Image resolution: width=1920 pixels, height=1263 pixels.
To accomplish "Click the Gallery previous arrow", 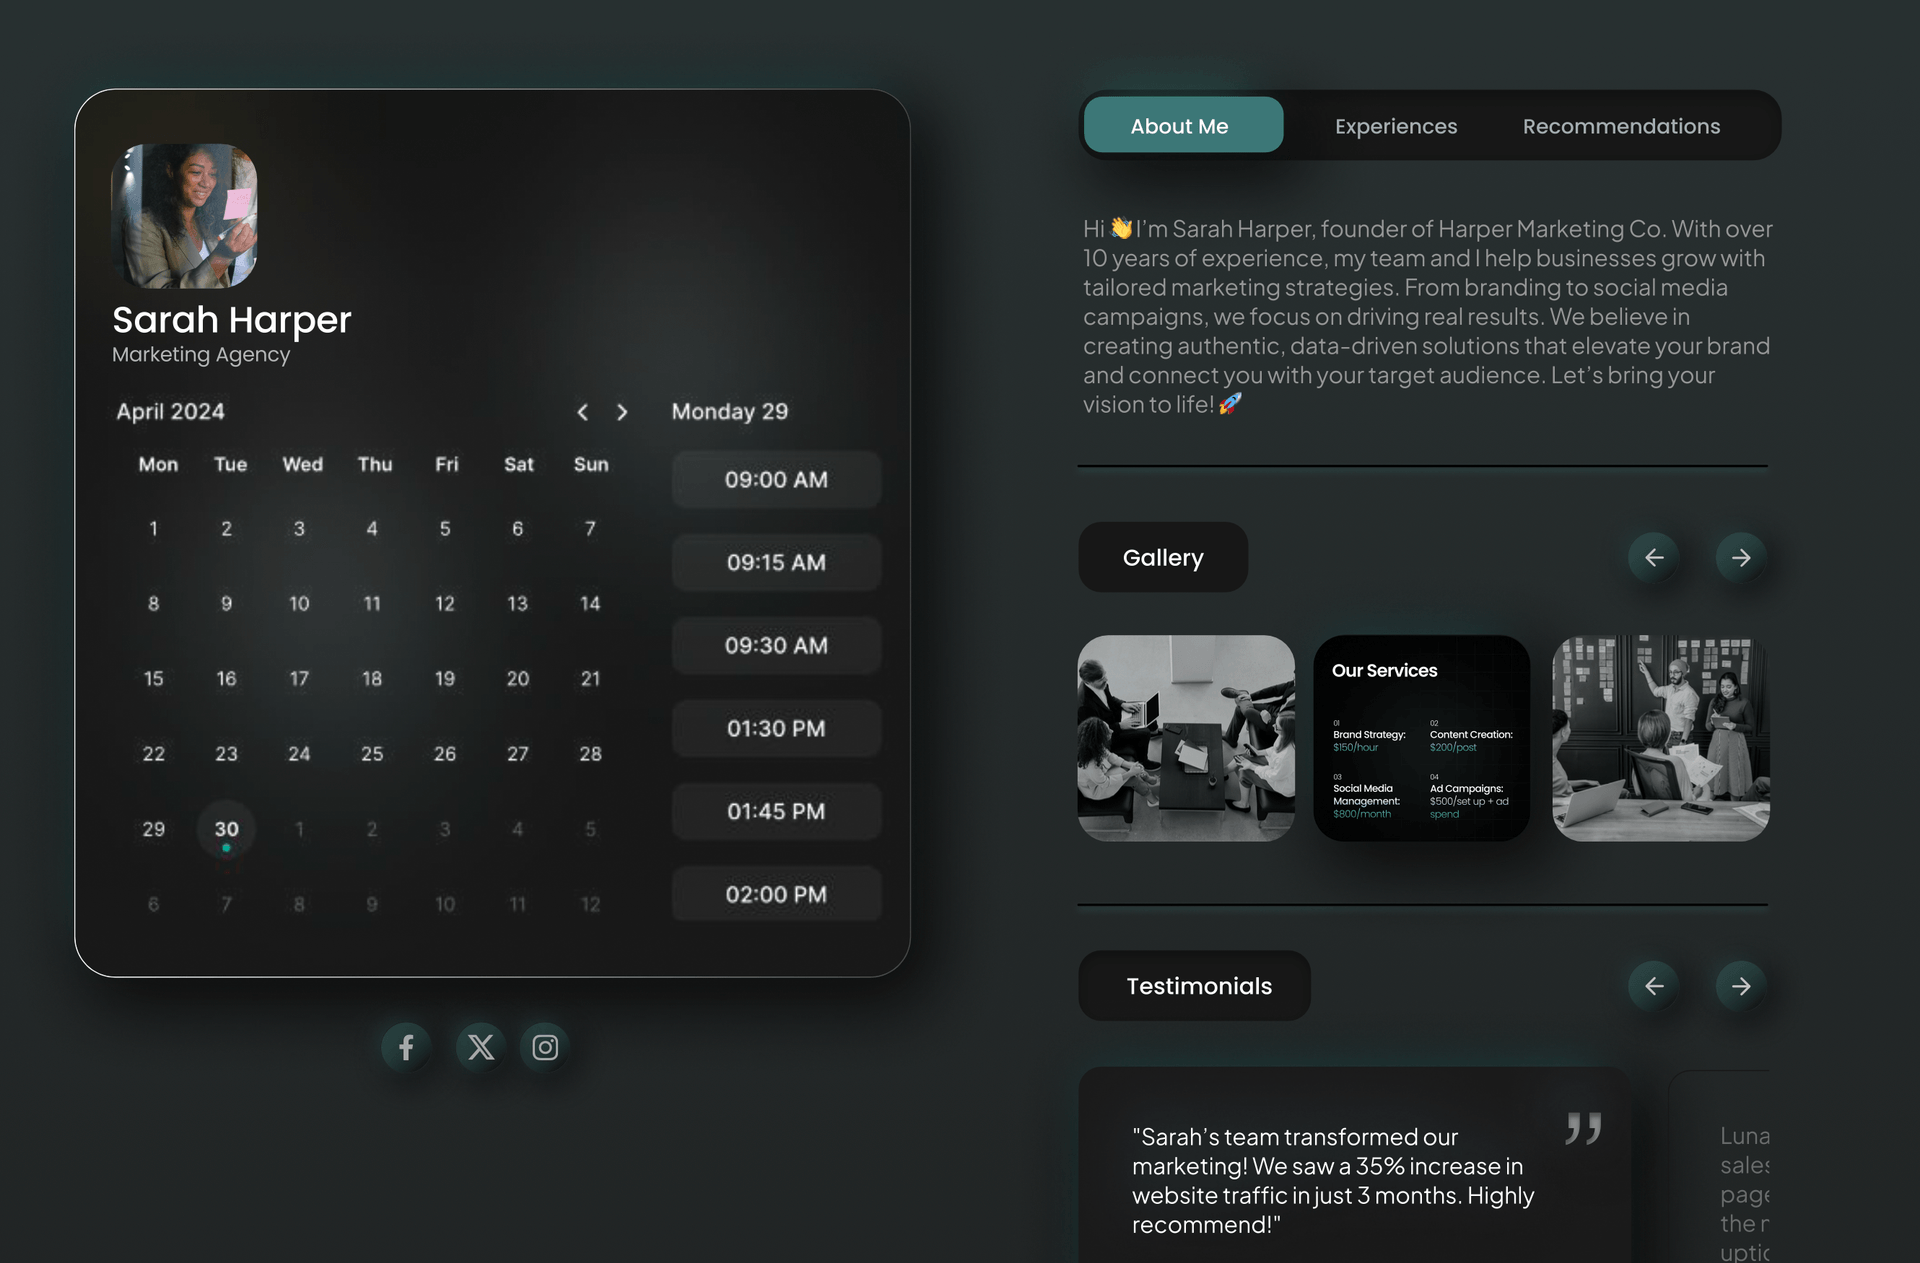I will point(1654,557).
